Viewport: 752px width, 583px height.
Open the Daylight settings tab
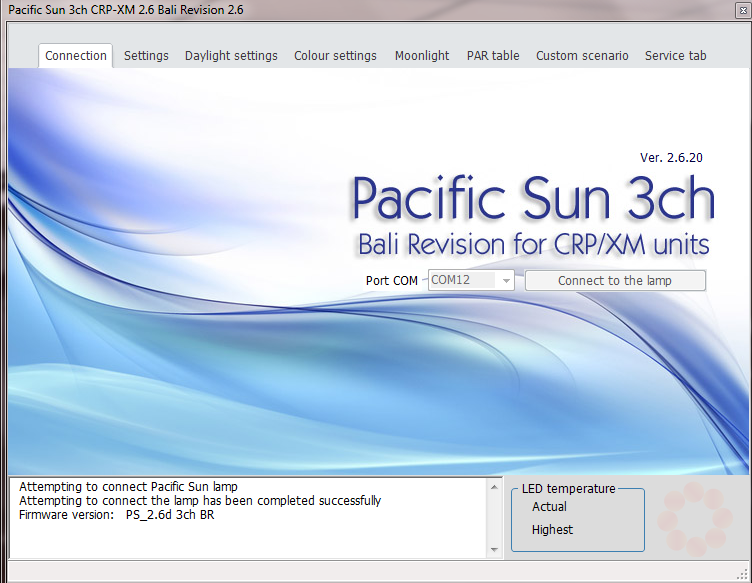click(x=231, y=56)
